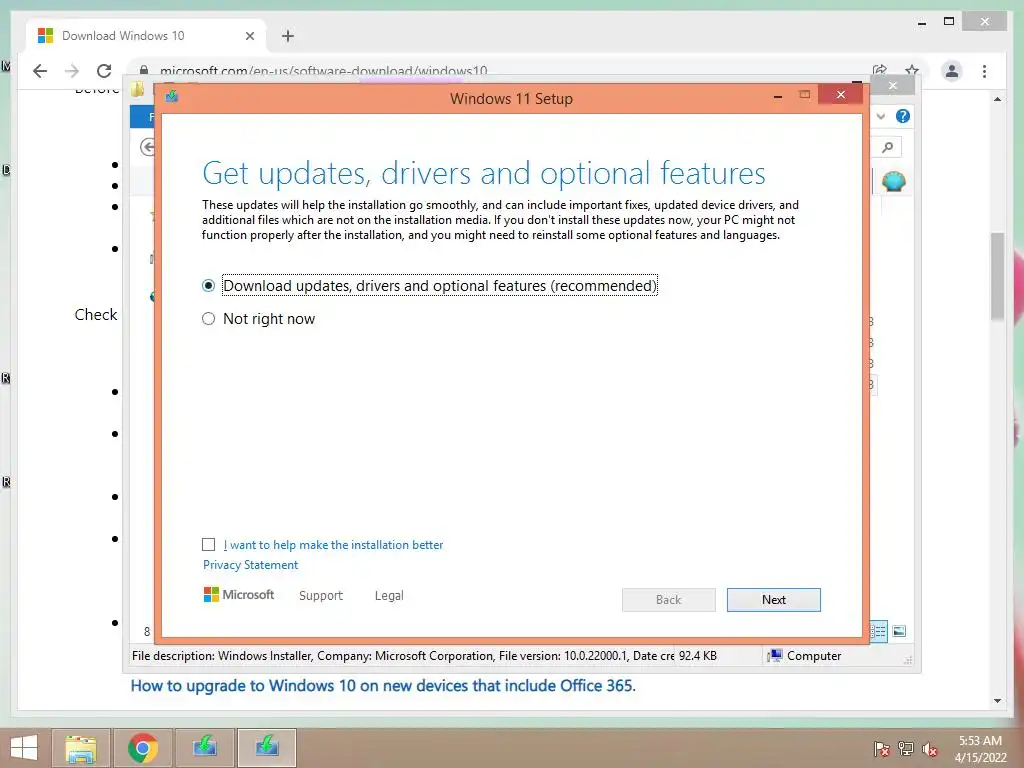Open the Legal link
This screenshot has height=768, width=1024.
tap(389, 596)
